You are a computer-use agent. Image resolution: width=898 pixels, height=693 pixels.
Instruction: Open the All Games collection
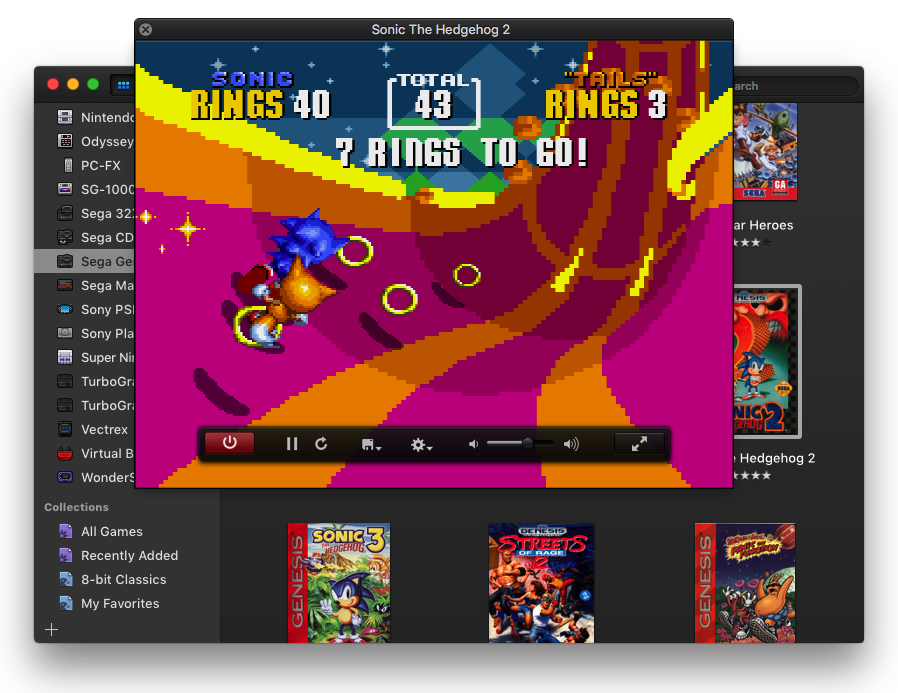(110, 531)
